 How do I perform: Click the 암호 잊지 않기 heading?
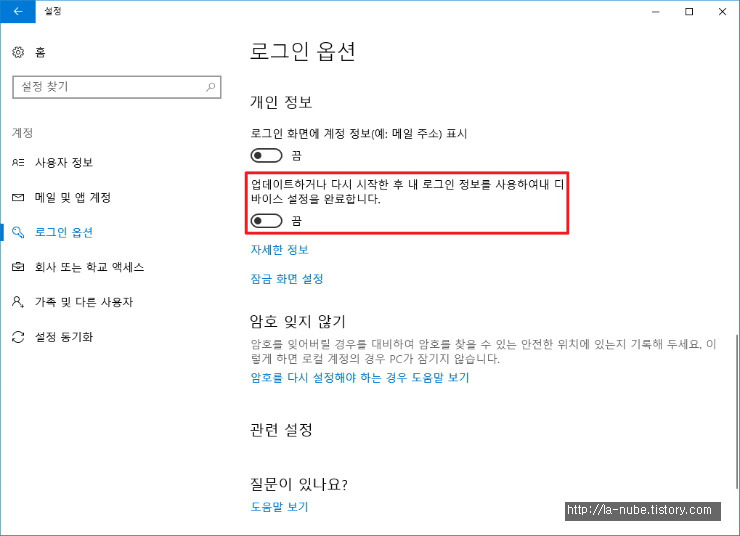pyautogui.click(x=298, y=321)
